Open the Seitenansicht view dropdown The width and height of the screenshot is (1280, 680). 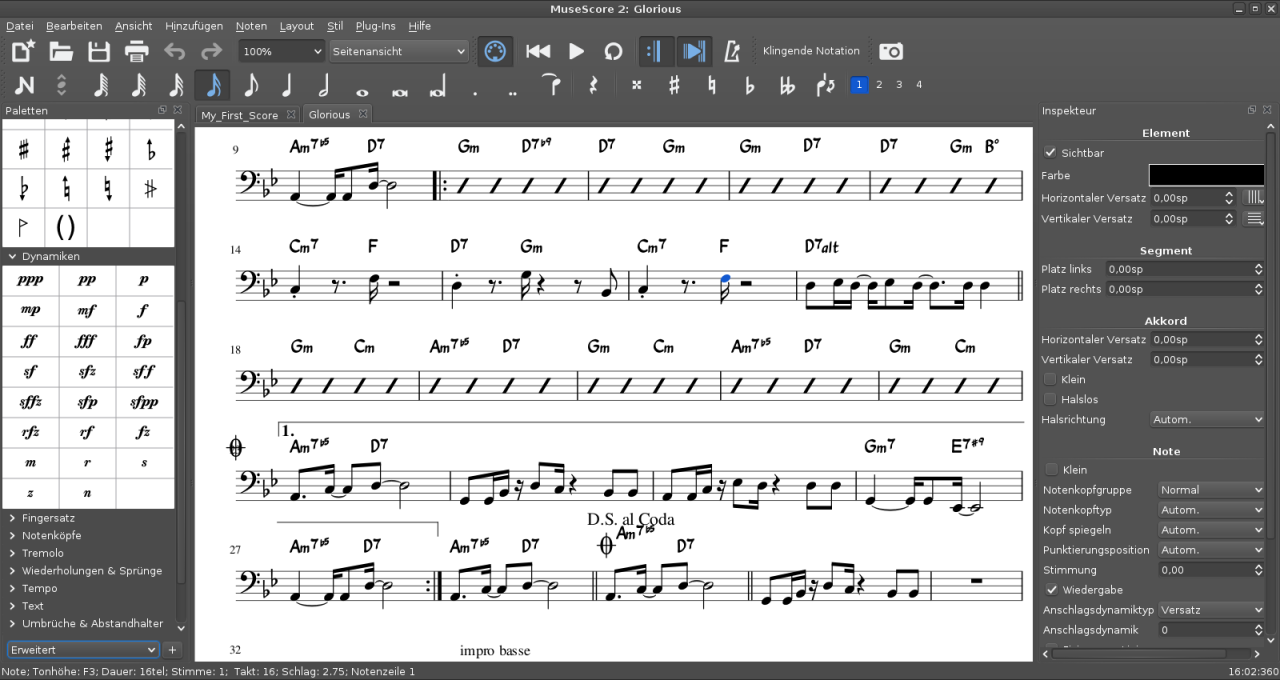tap(399, 51)
